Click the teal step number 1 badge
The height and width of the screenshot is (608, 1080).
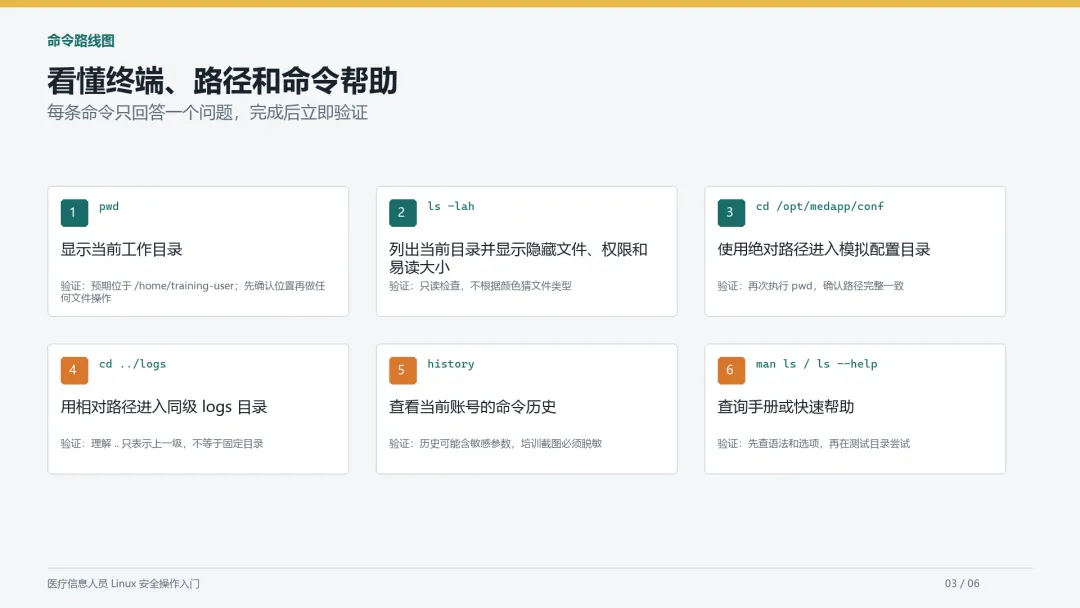point(74,213)
